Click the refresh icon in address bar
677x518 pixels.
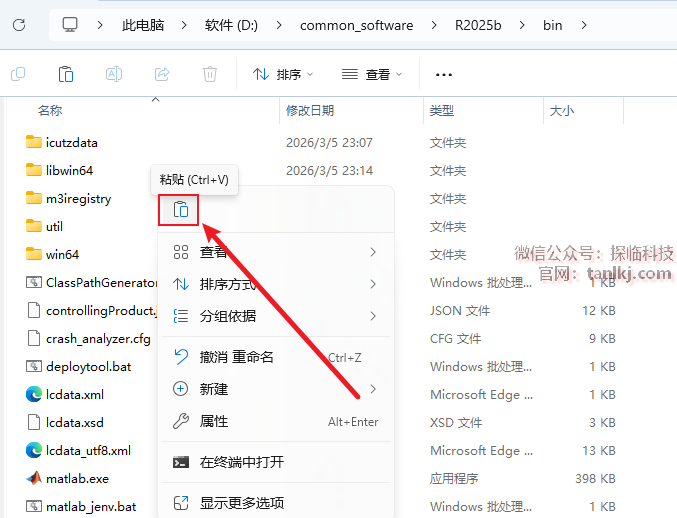tap(19, 25)
